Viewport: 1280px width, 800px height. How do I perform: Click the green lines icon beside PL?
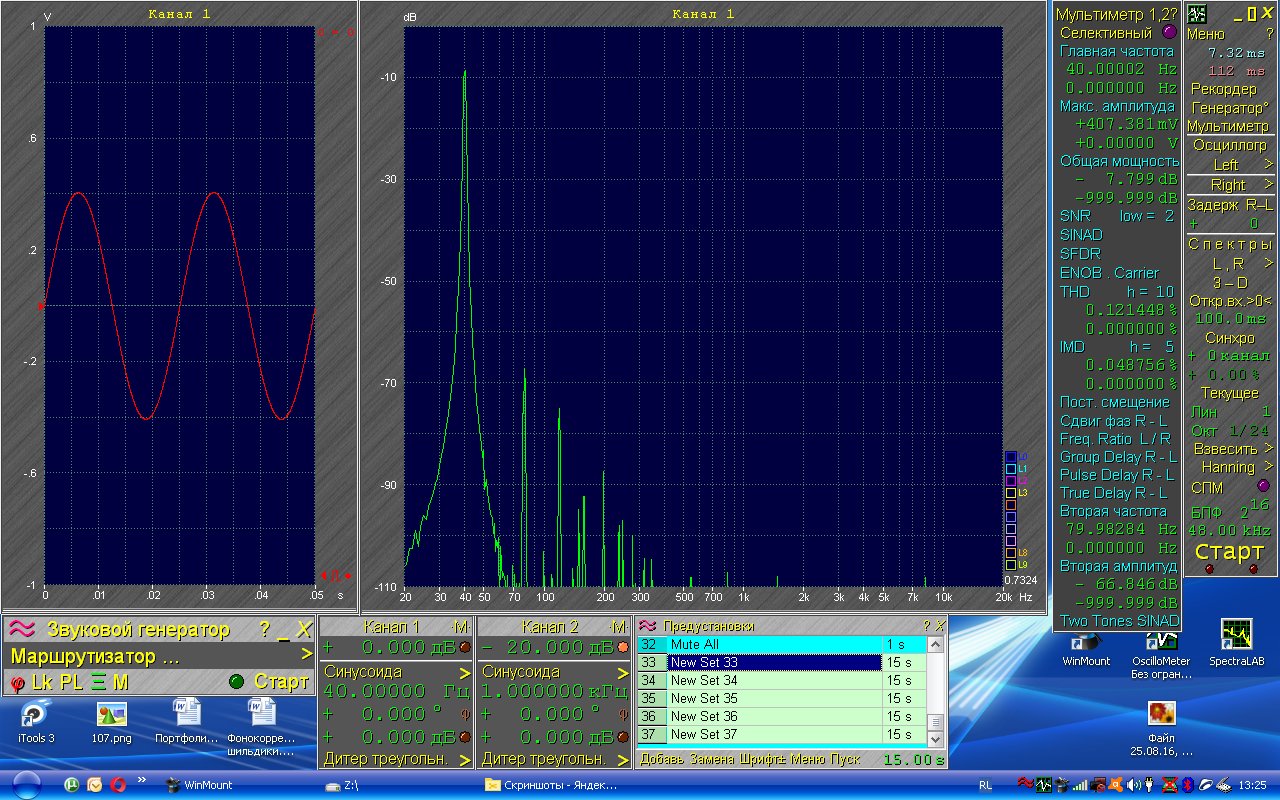click(x=98, y=683)
